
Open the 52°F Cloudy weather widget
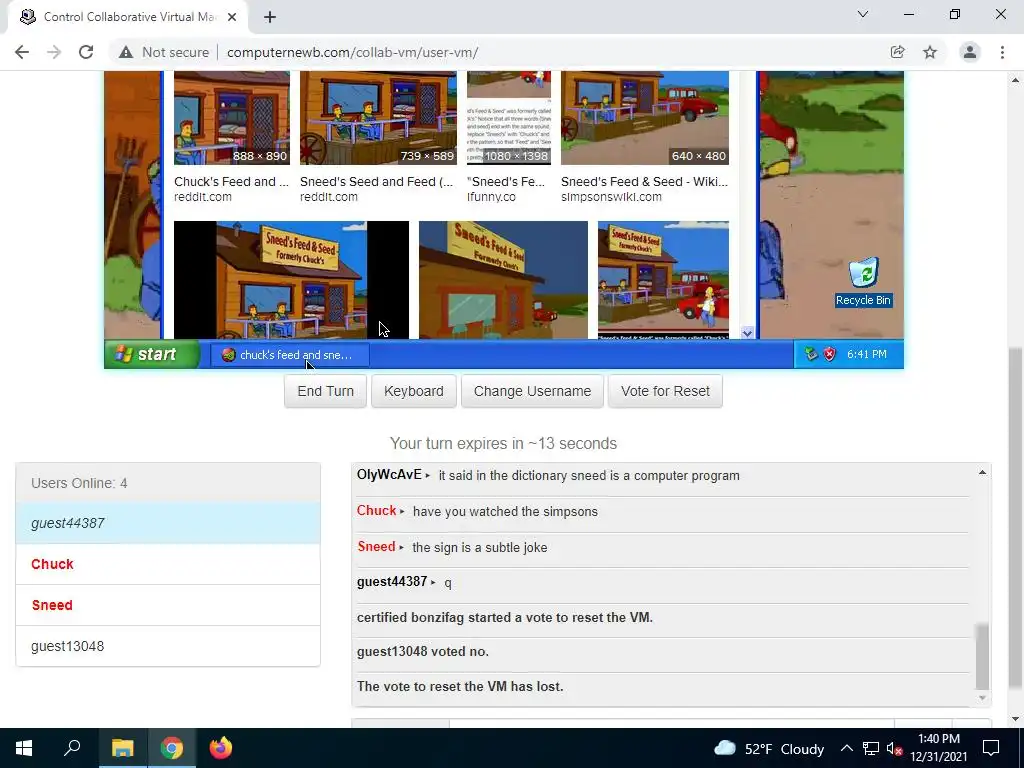tap(769, 749)
